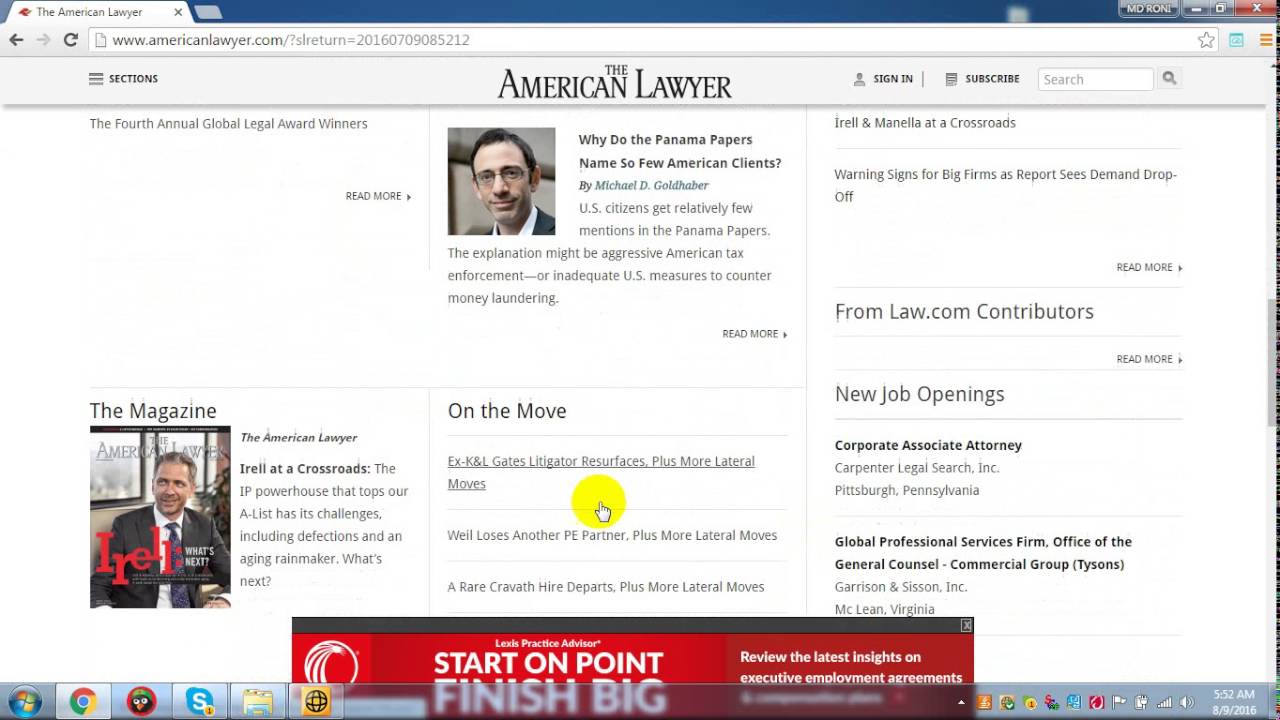The width and height of the screenshot is (1280, 720).
Task: Open Irell at a Crossroads magazine summary
Action: click(x=324, y=525)
